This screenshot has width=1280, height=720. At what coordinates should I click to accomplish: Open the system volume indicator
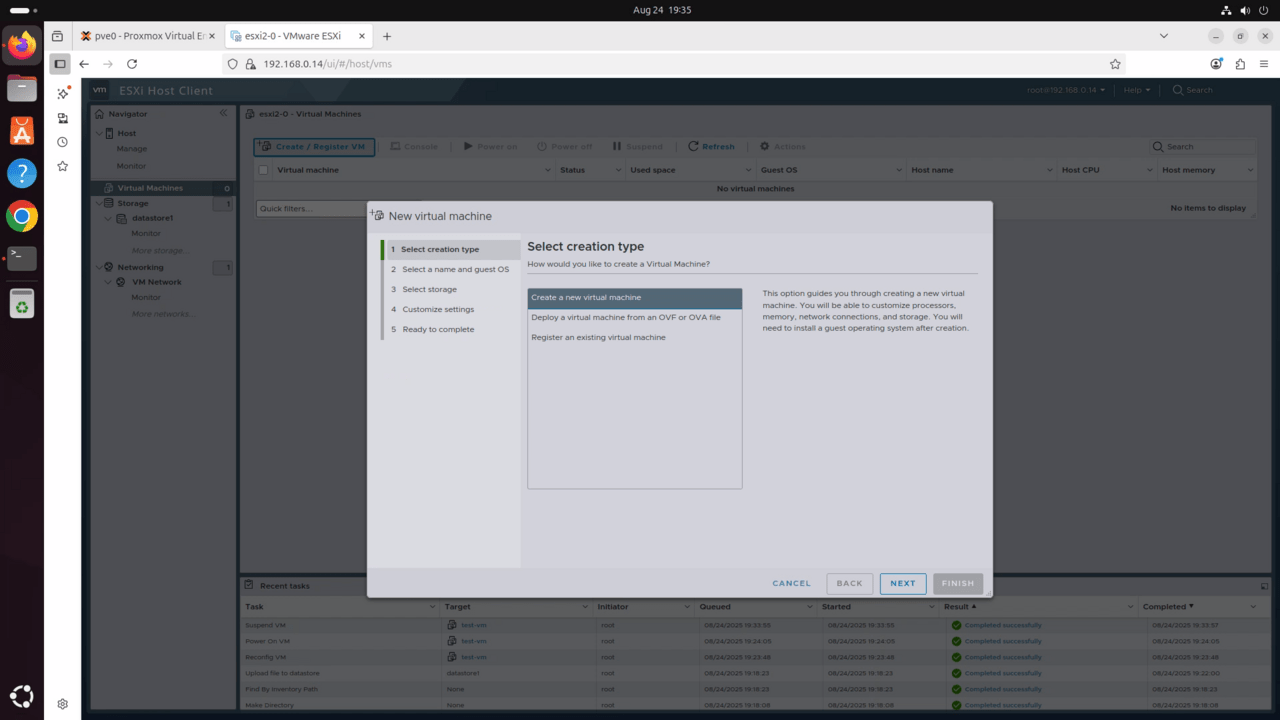[1246, 10]
